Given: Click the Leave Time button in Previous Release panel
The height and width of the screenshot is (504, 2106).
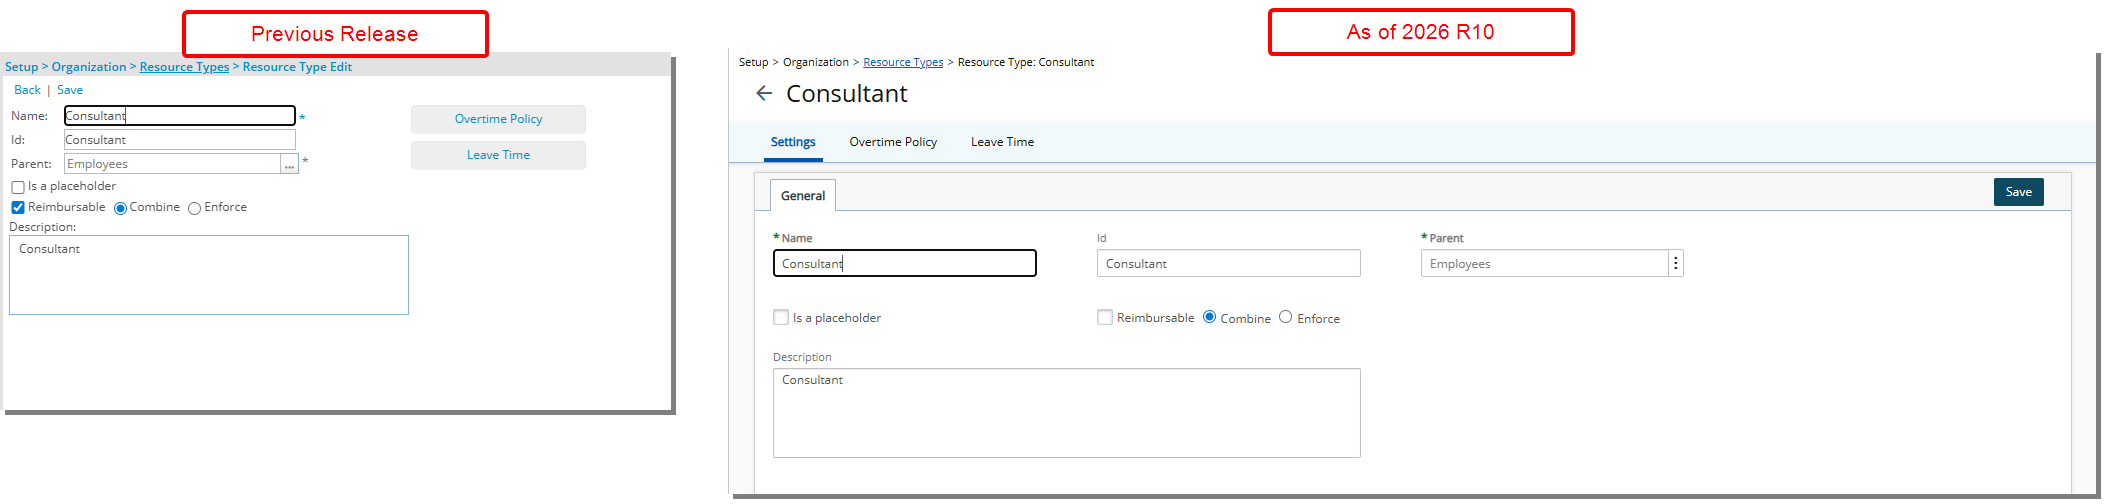Looking at the screenshot, I should tap(498, 155).
